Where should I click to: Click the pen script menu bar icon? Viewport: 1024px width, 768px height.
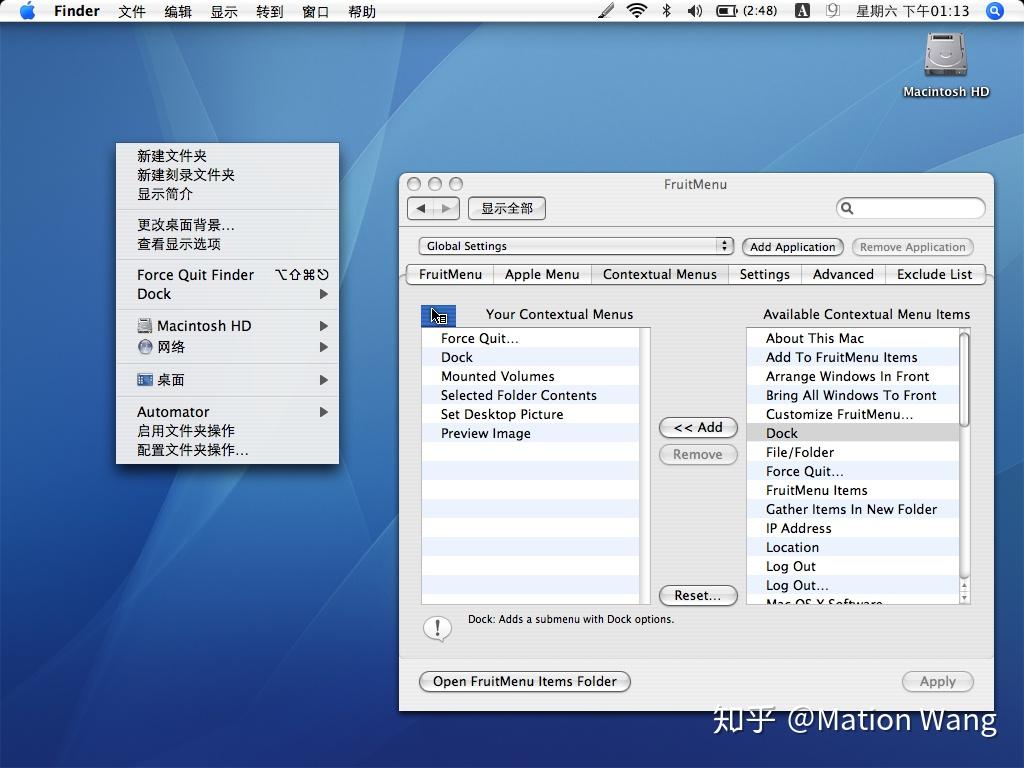point(606,10)
